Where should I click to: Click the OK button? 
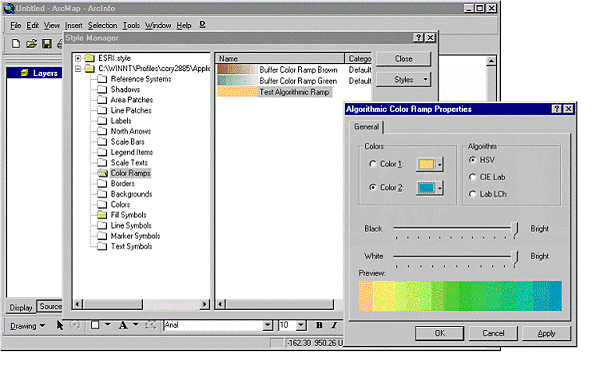pyautogui.click(x=439, y=333)
